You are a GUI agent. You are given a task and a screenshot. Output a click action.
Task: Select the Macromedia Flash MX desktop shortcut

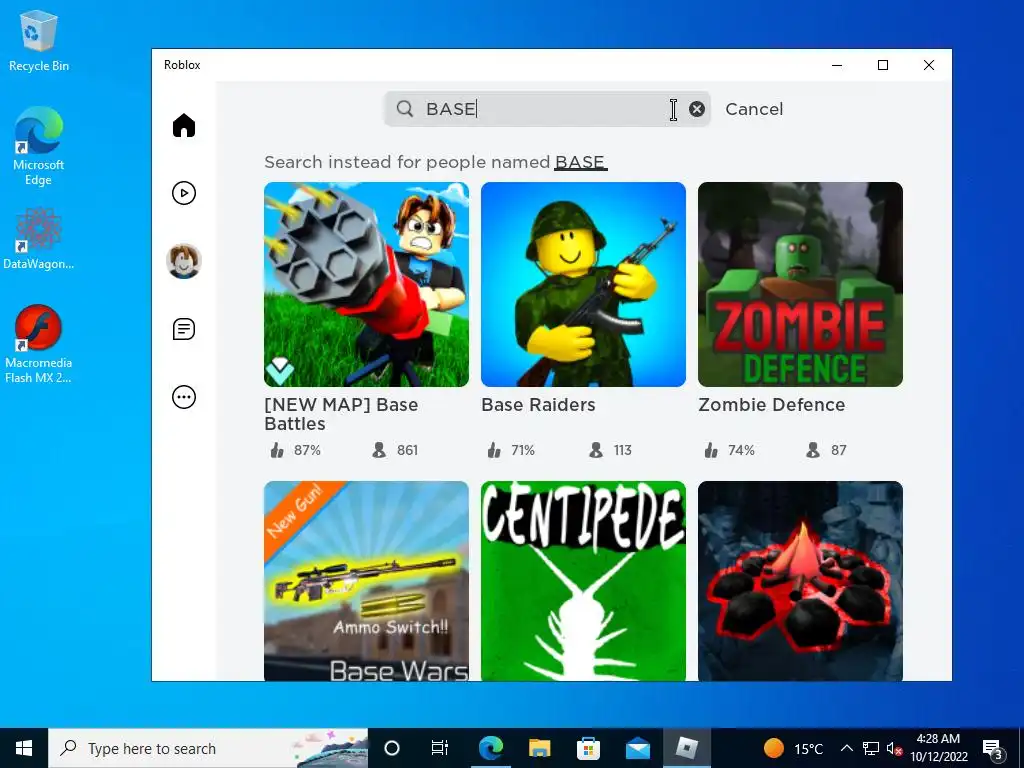pos(39,345)
